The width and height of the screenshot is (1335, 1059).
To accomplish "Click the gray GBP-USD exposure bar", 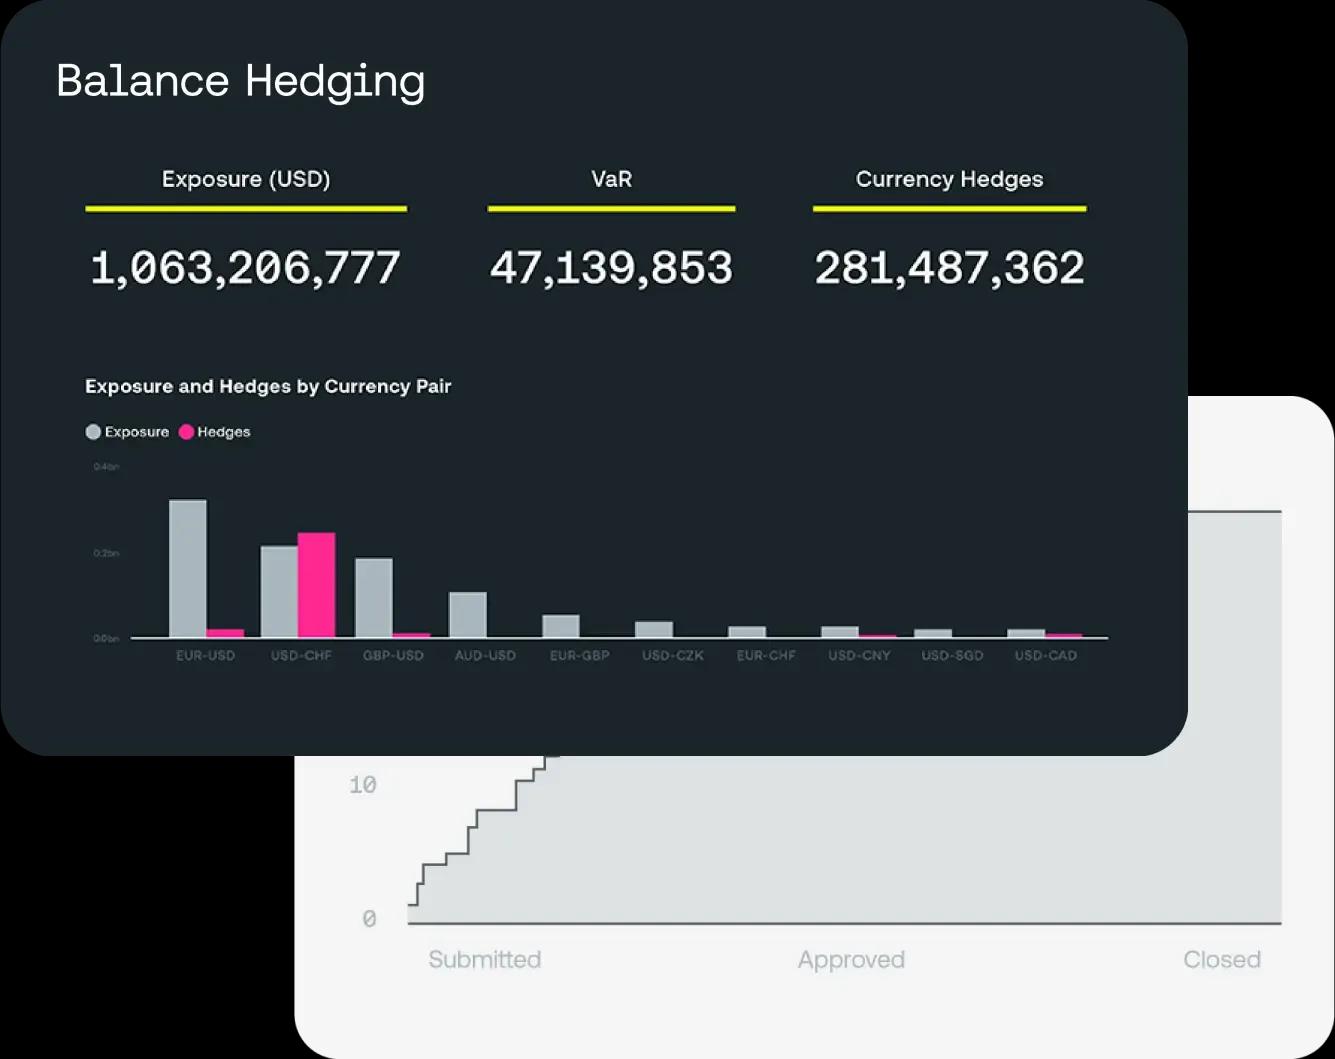I will pos(374,597).
